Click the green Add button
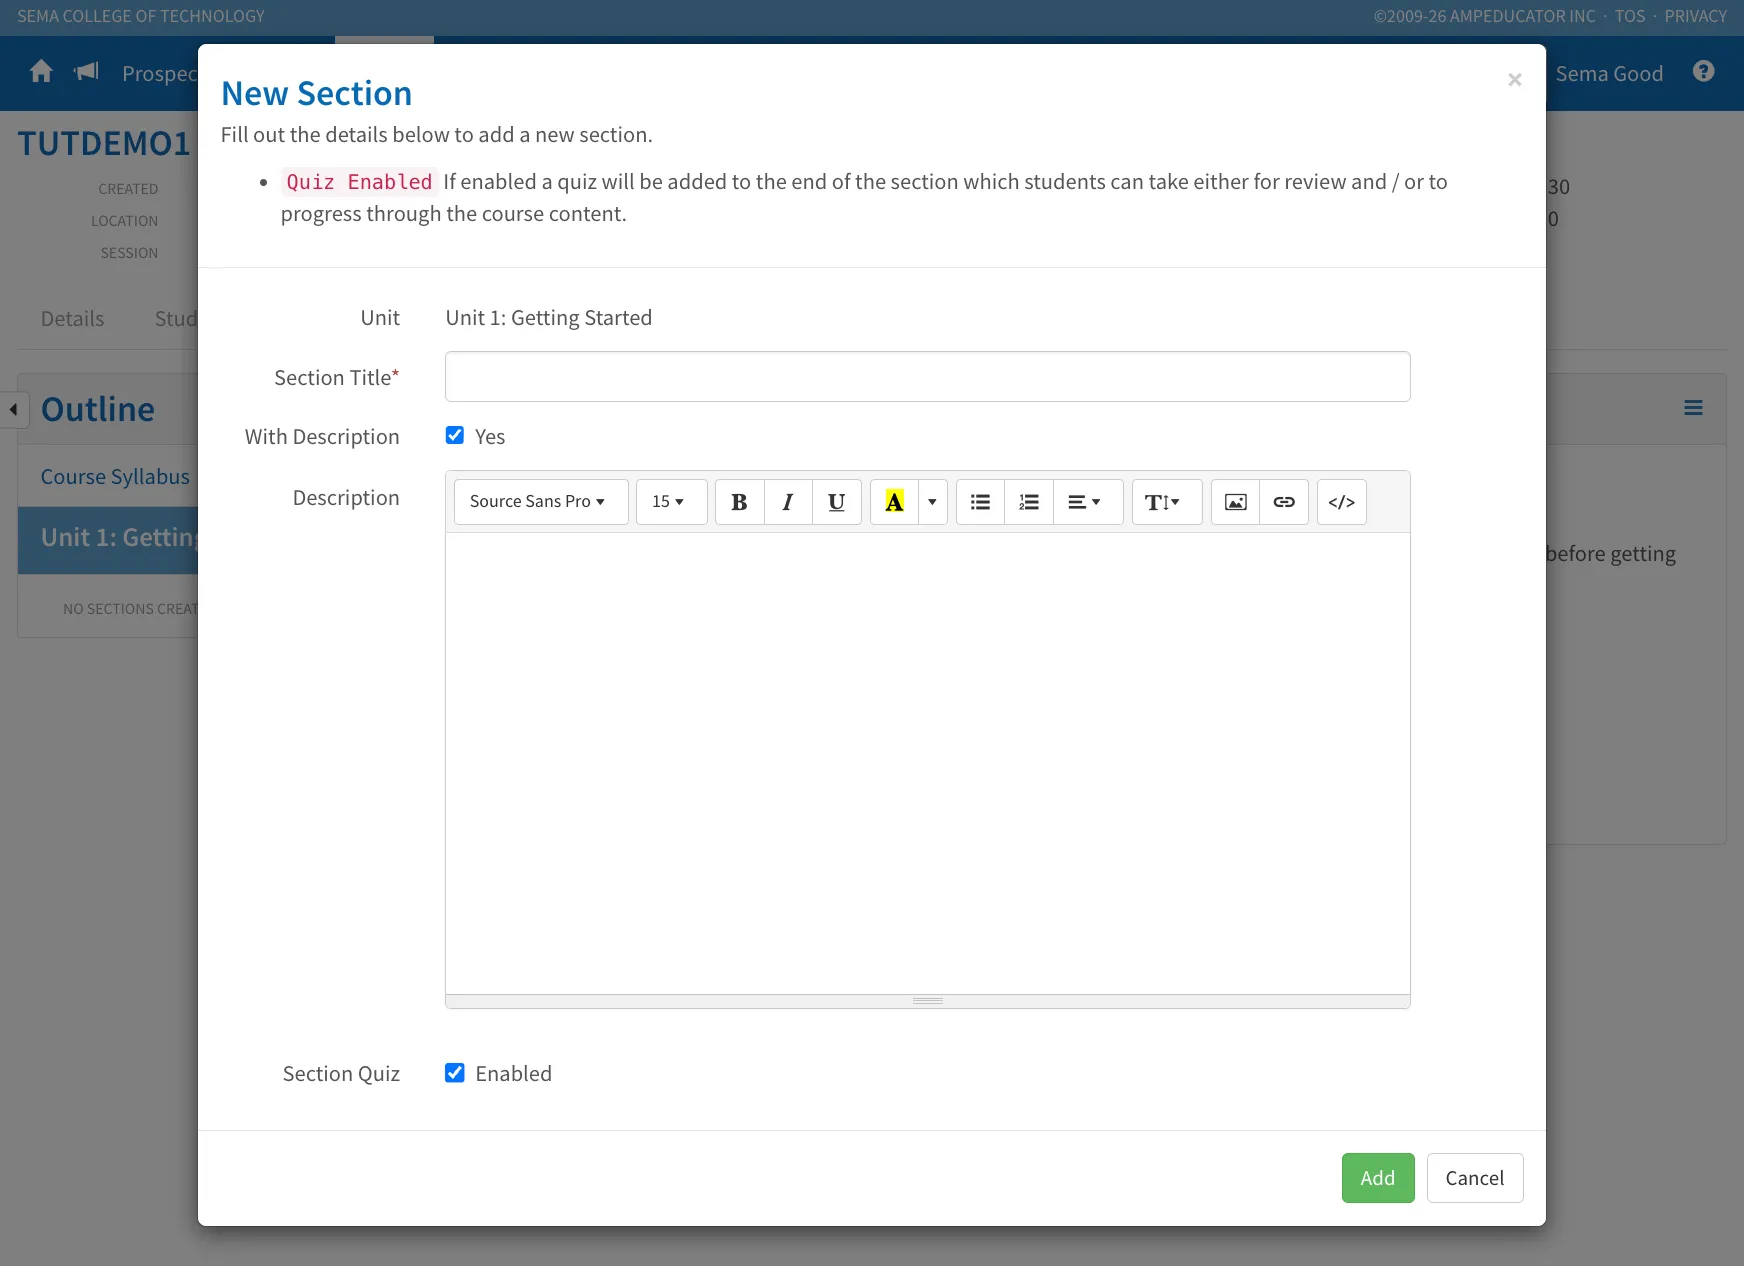 click(x=1378, y=1178)
